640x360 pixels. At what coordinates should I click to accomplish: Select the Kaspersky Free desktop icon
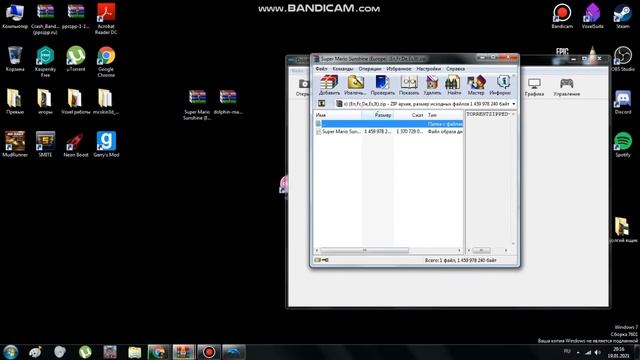(x=45, y=62)
